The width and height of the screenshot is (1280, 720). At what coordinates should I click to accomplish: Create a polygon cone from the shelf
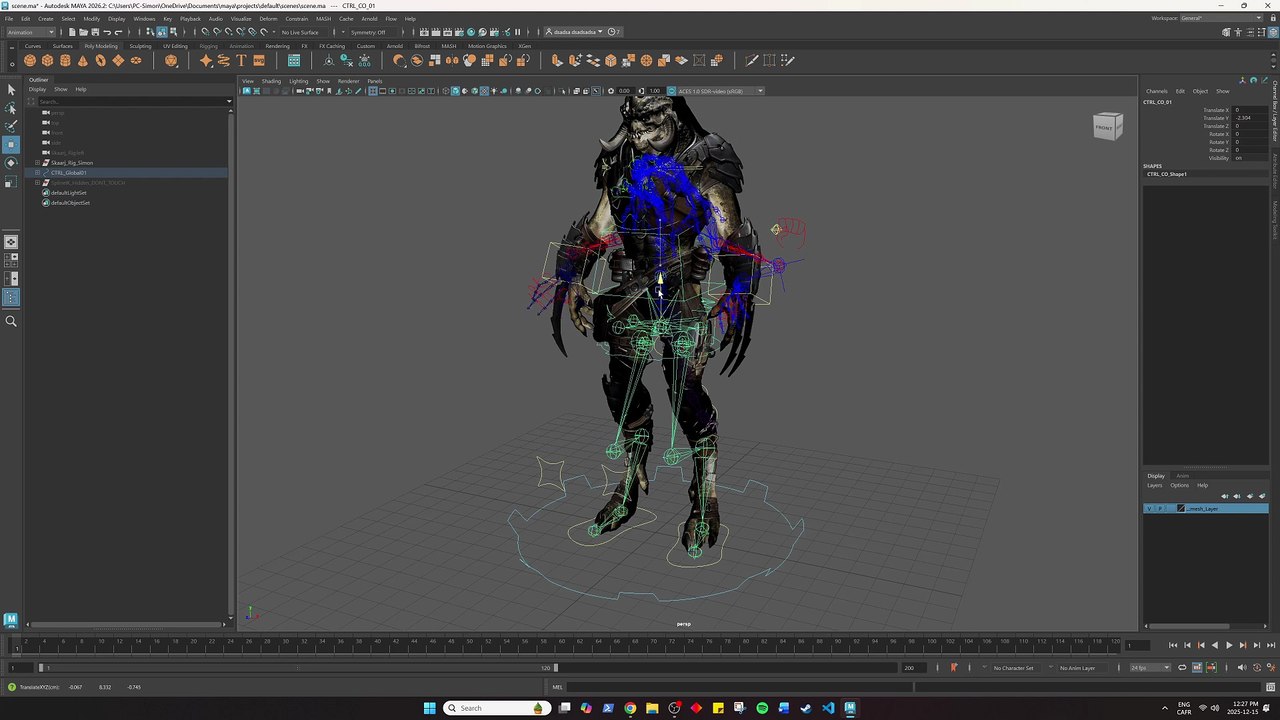coord(83,60)
